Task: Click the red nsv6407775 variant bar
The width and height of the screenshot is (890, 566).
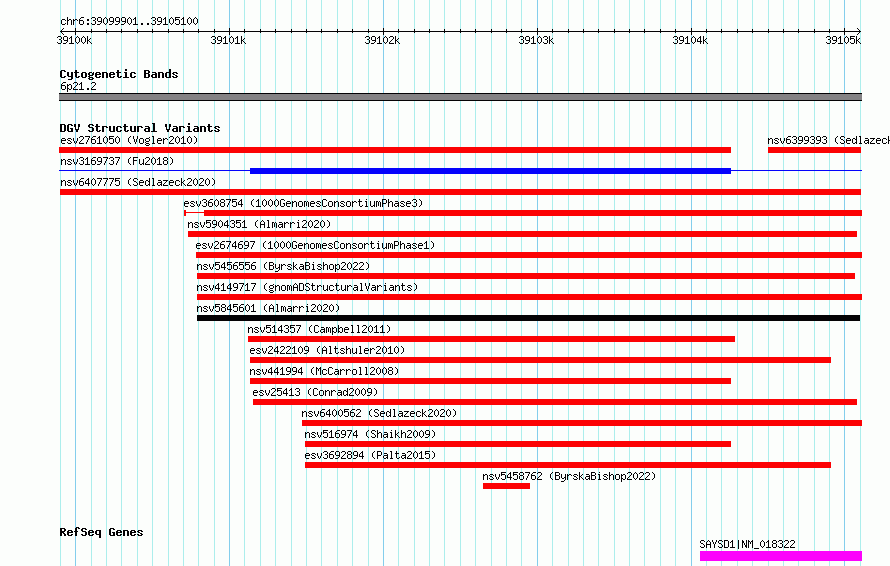Action: pos(460,192)
